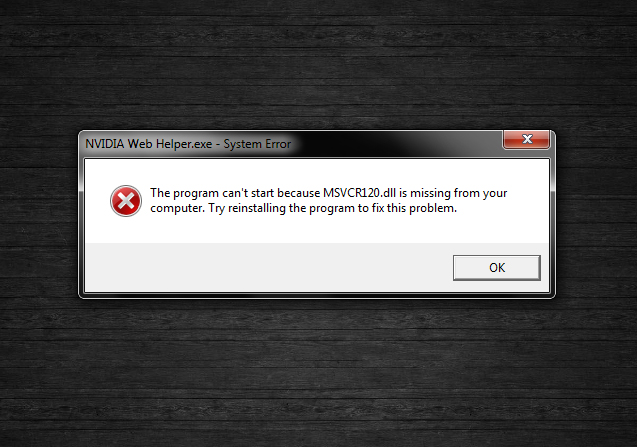Screen dimensions: 637x447
Task: Click the dark wood desktop above the dialog
Action: [317, 65]
